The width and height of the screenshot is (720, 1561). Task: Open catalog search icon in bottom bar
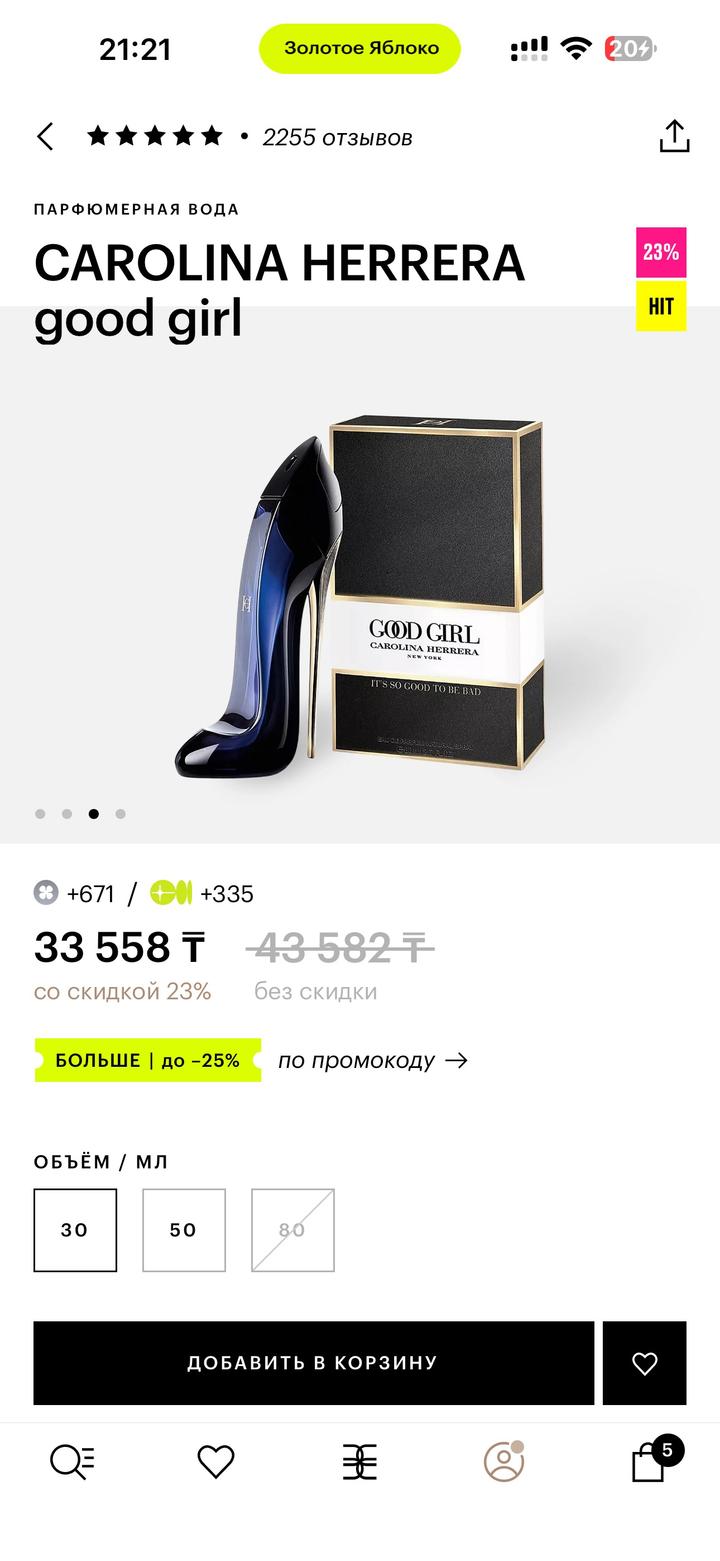click(x=72, y=1462)
